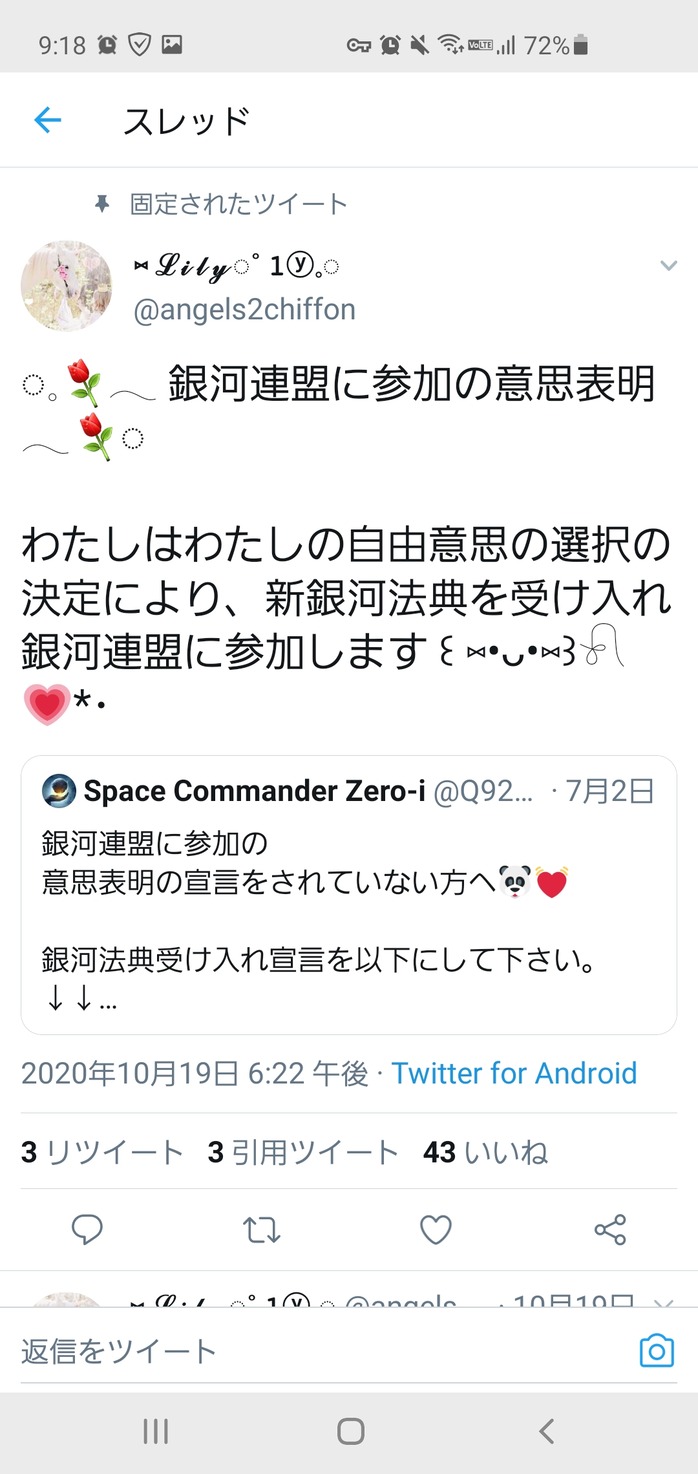Open the reply speech bubble icon
Viewport: 698px width, 1474px height.
(87, 1230)
